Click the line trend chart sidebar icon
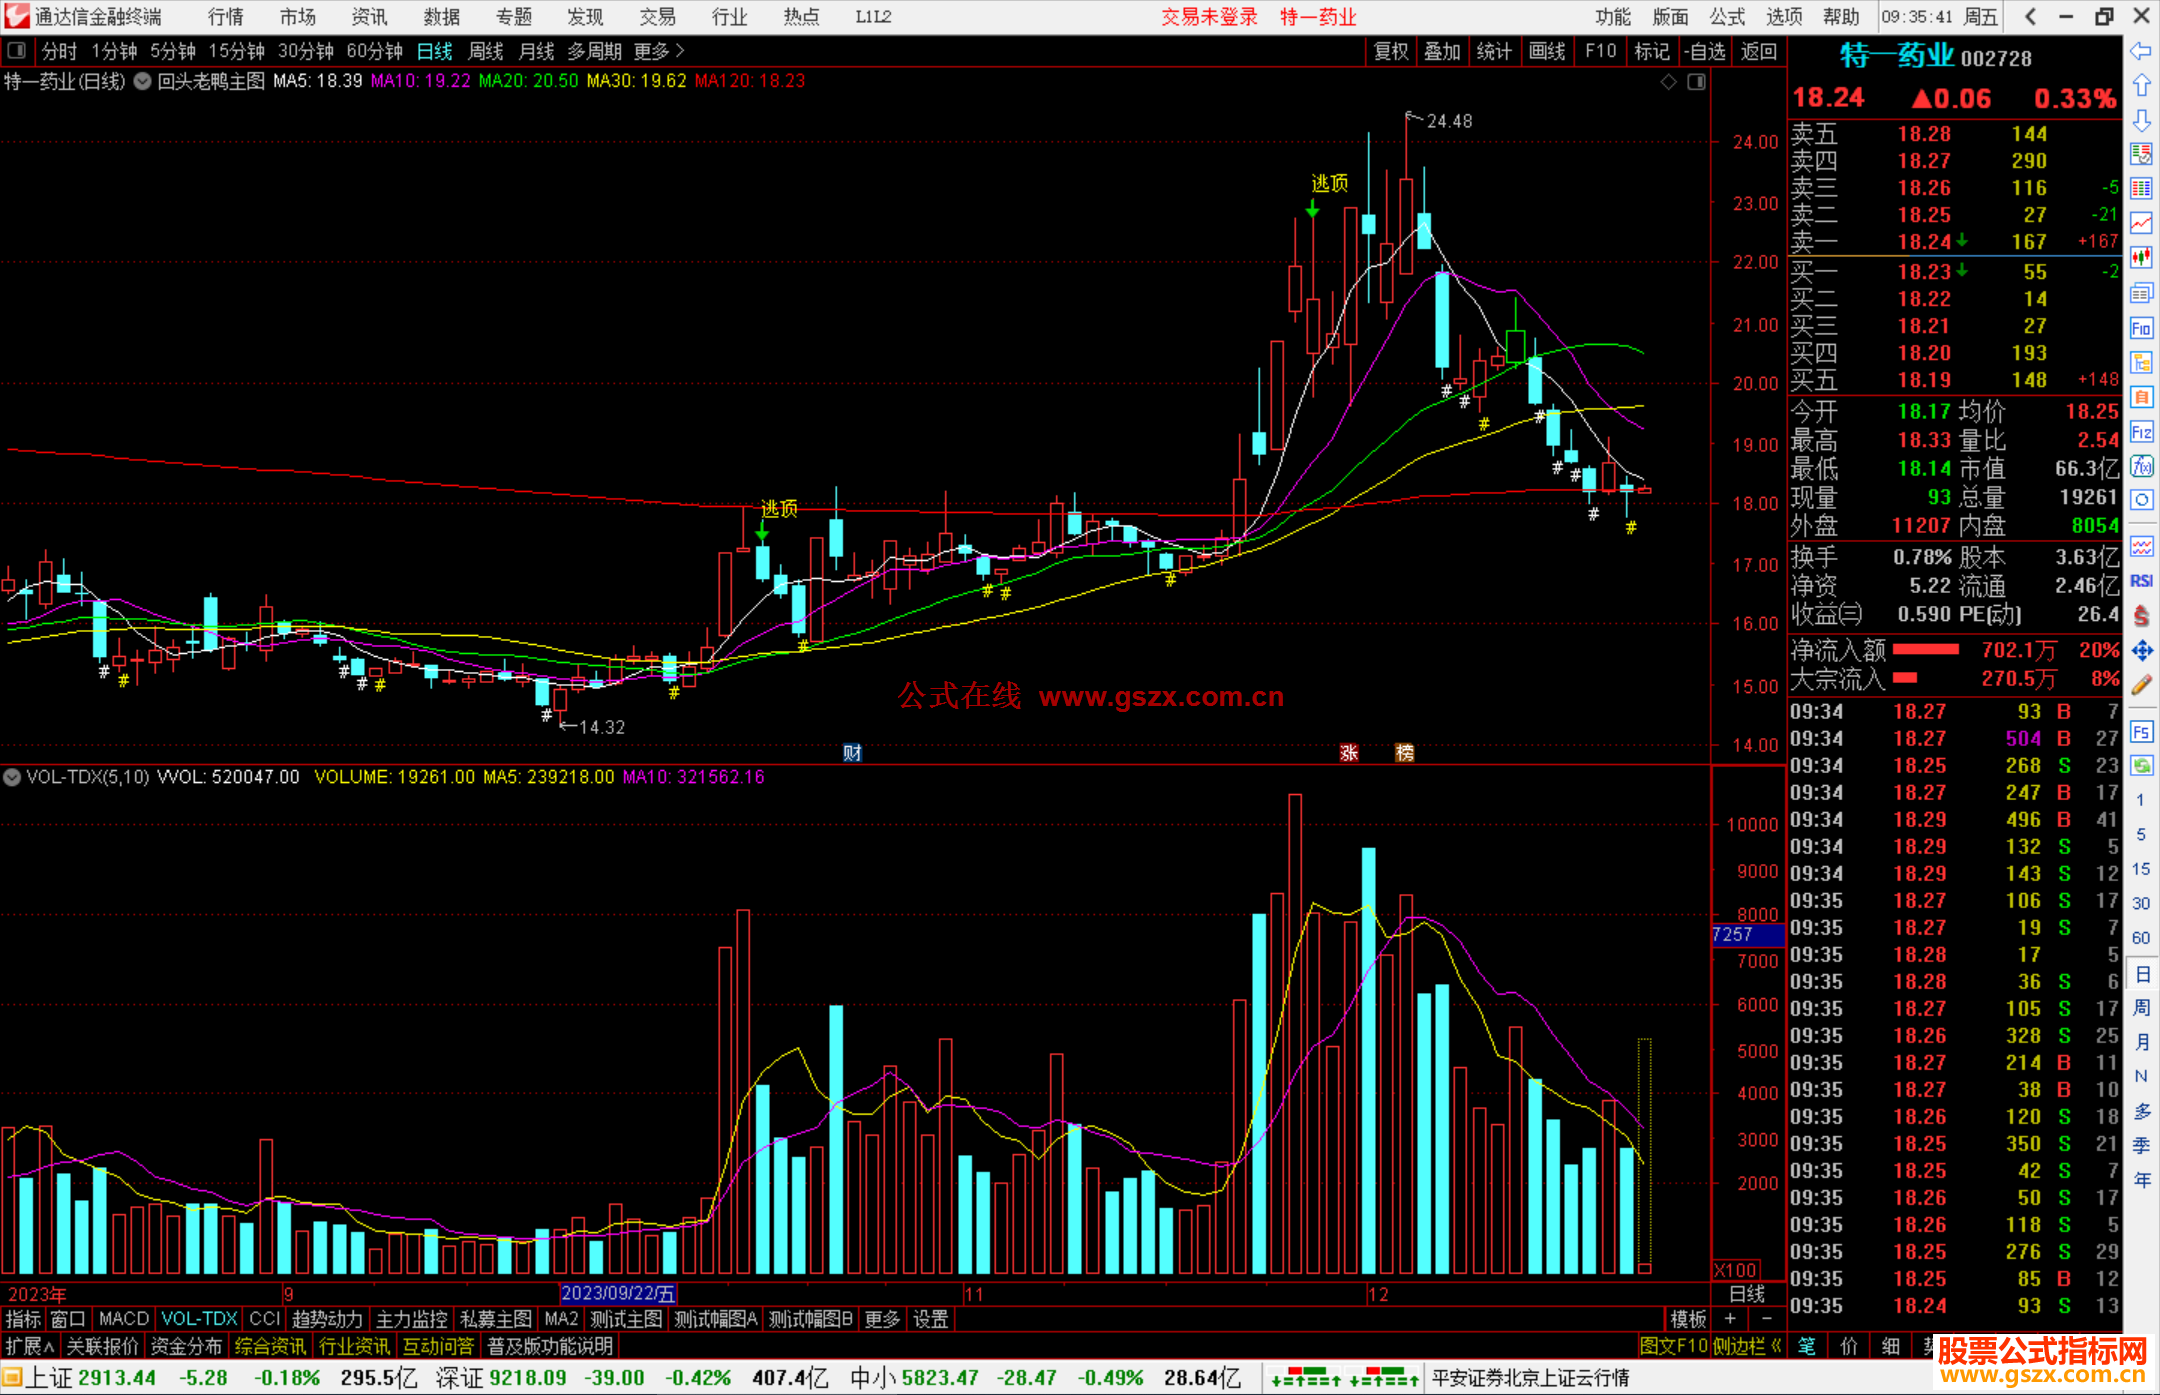Screen dimensions: 2160x1395 (2141, 222)
